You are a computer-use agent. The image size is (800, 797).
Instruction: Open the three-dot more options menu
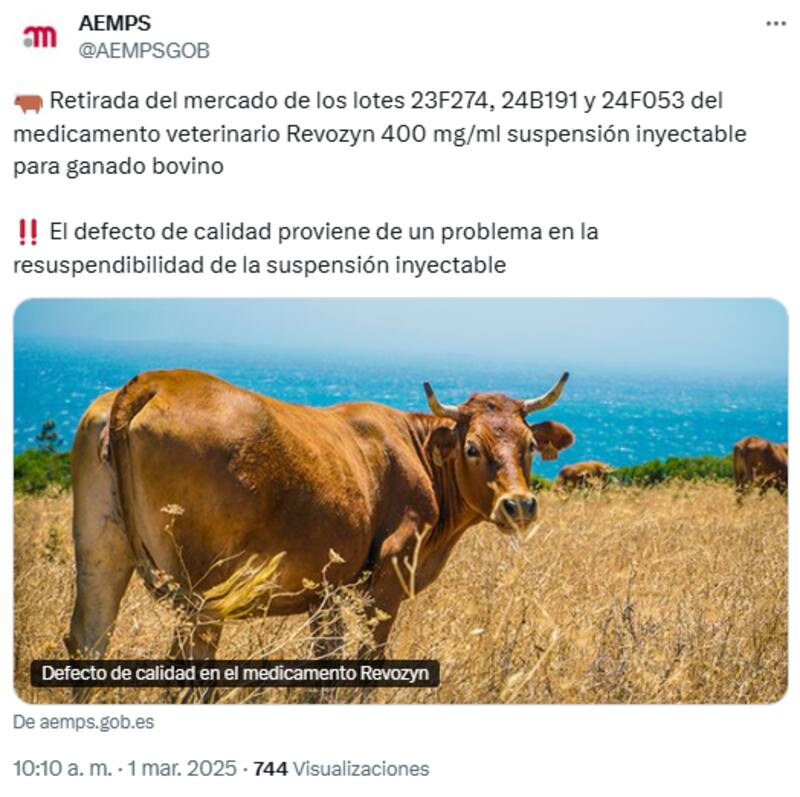point(776,24)
